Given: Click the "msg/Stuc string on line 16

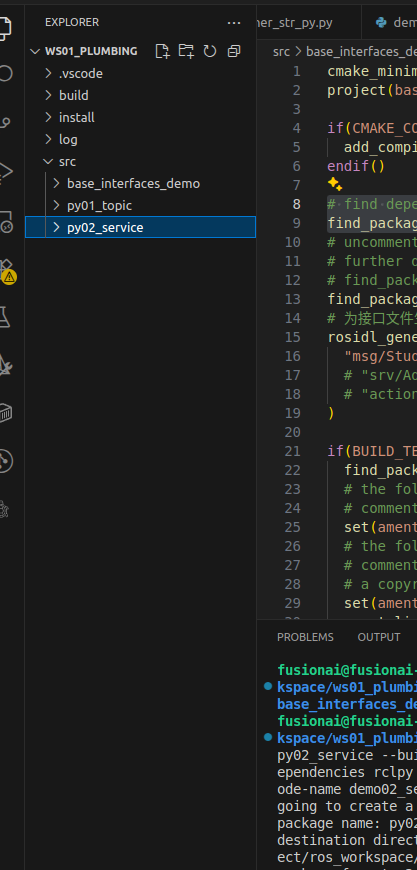Looking at the screenshot, I should click(380, 356).
